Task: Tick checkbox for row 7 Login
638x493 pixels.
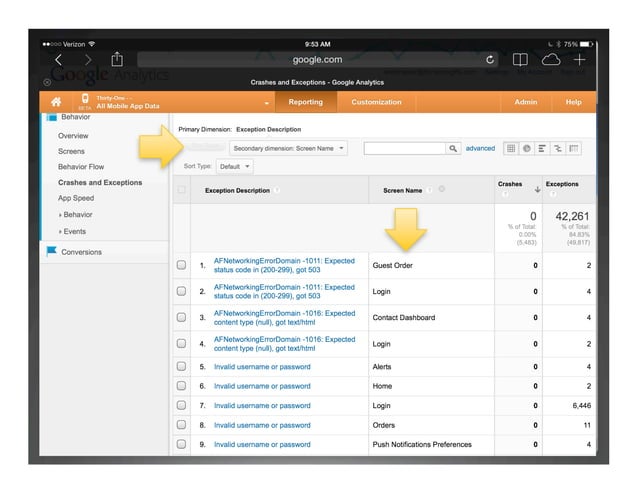Action: pyautogui.click(x=181, y=406)
